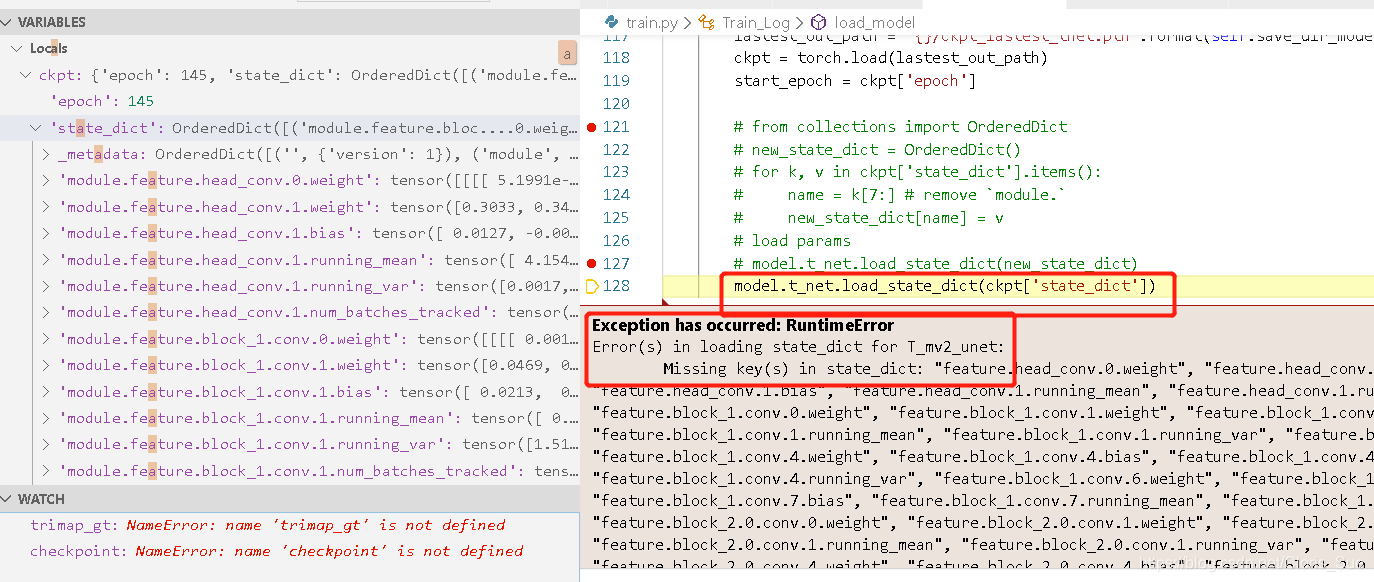Collapse the ckpt variable node
1374x582 pixels.
pos(26,75)
